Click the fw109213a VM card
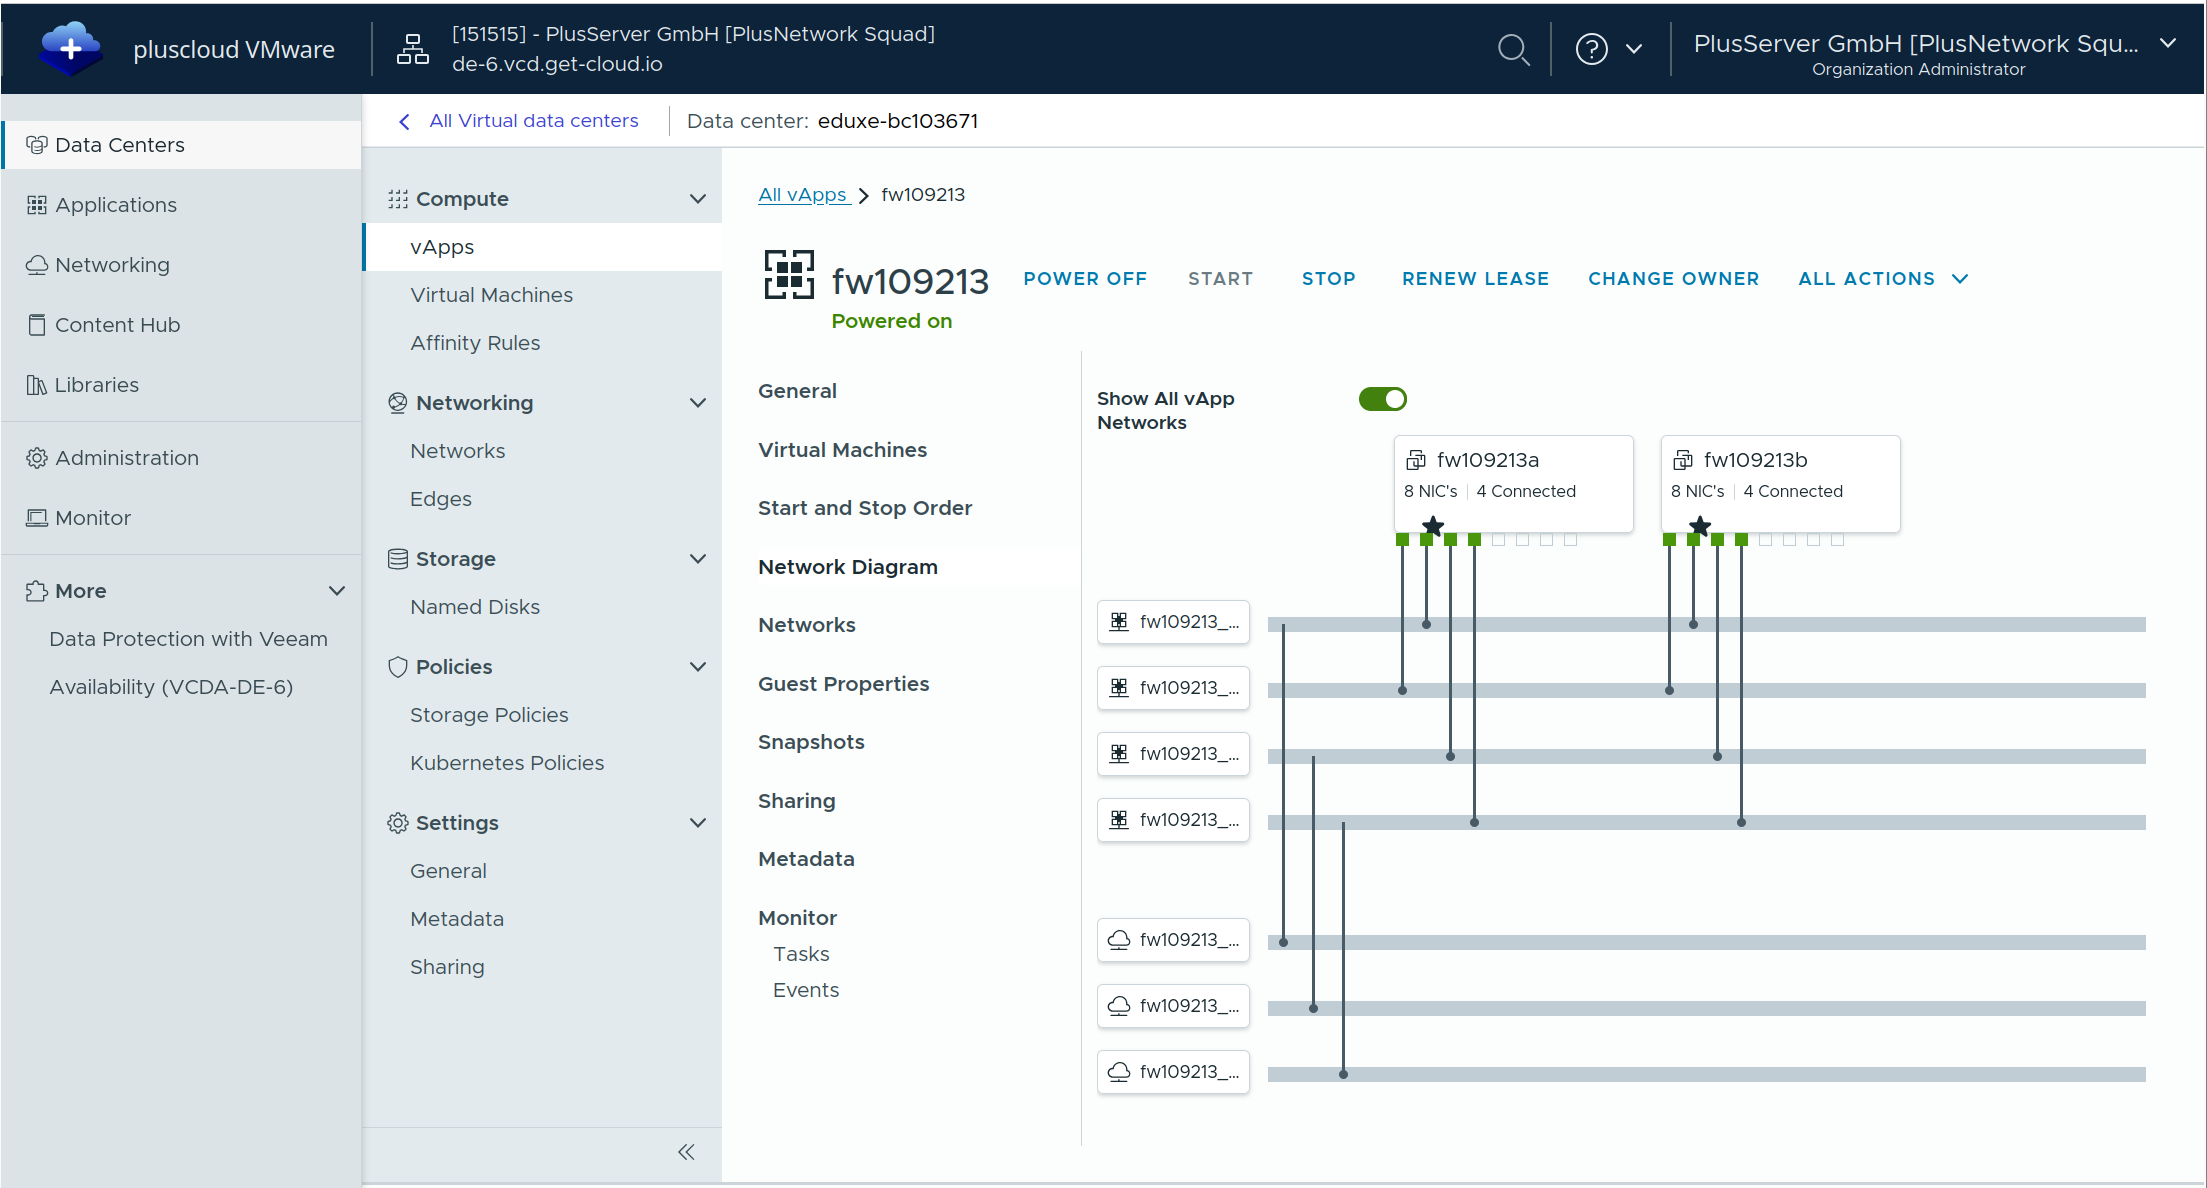 [x=1514, y=484]
